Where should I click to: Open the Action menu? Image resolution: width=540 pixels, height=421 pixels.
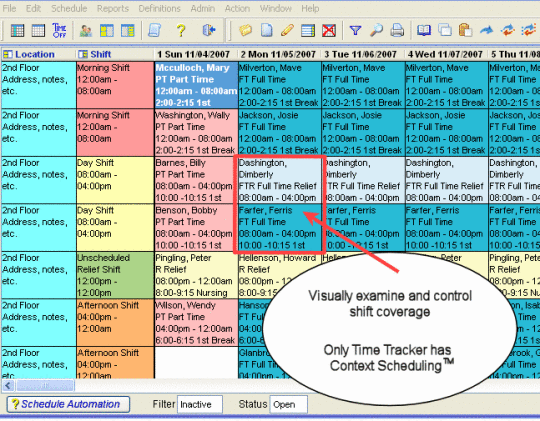[x=237, y=8]
